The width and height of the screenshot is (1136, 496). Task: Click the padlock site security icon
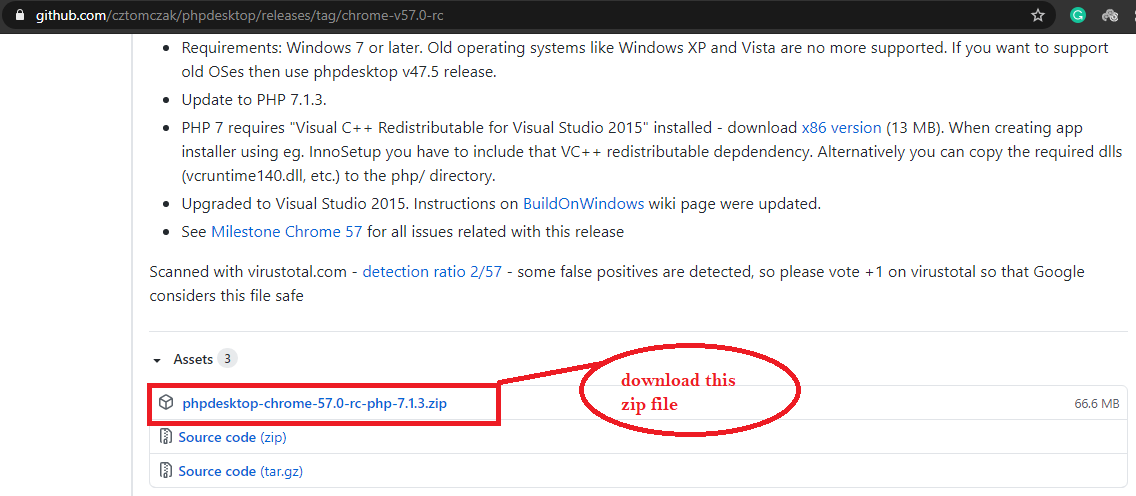coord(20,15)
